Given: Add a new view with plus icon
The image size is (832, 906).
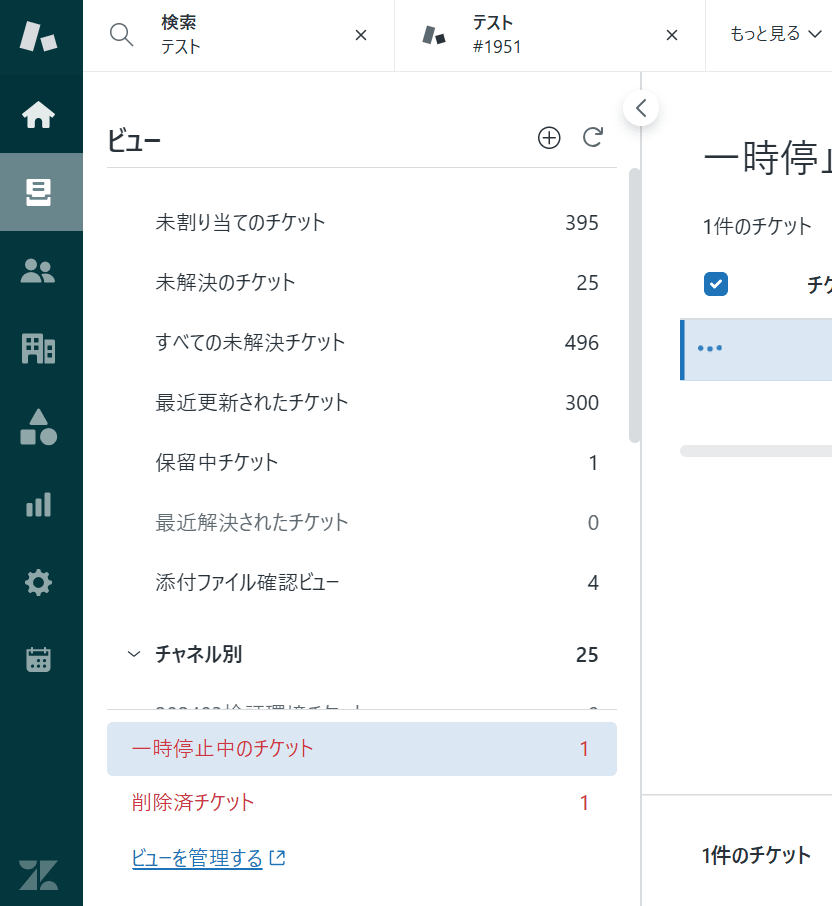Looking at the screenshot, I should point(549,138).
